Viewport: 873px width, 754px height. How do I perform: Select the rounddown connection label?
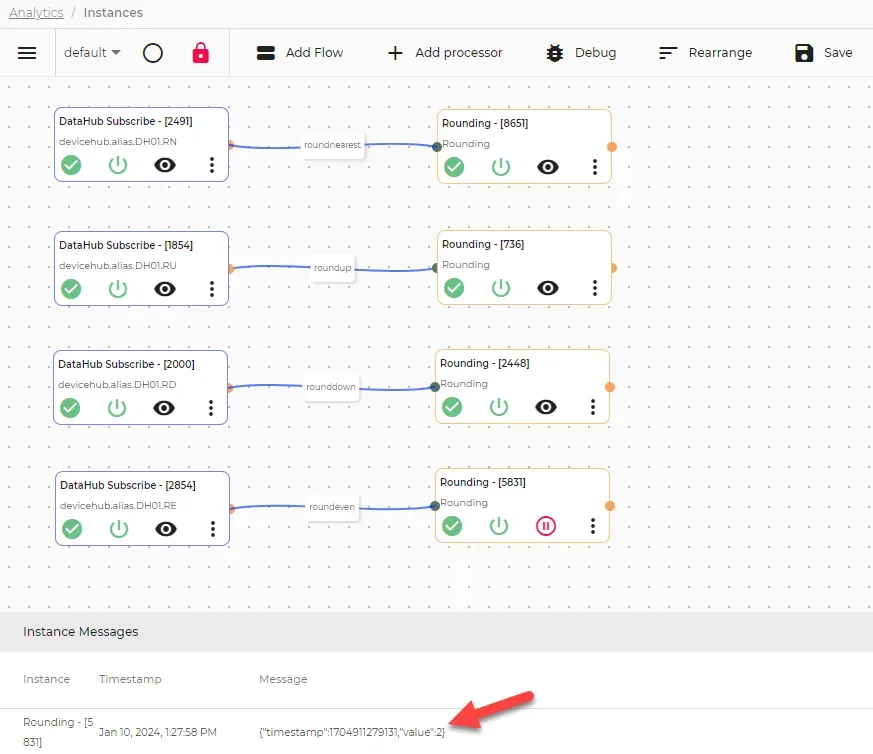(x=331, y=387)
